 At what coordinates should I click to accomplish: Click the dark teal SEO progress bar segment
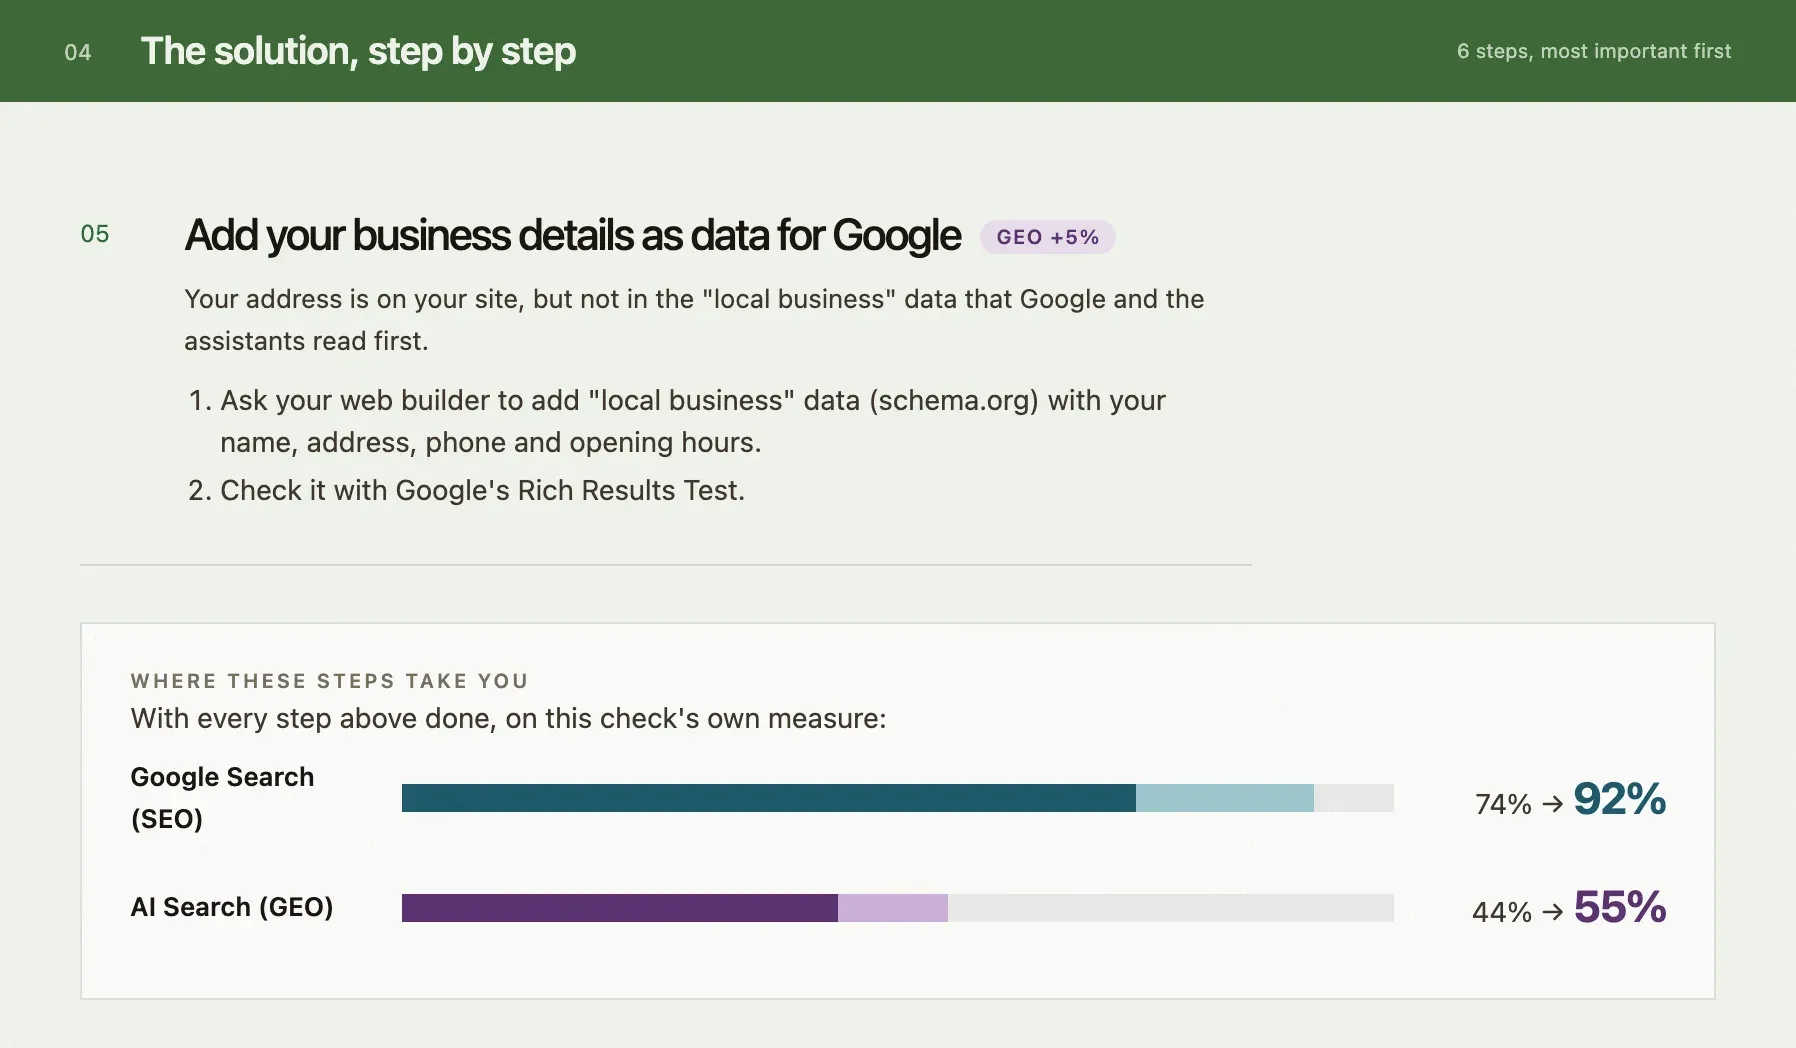[769, 798]
